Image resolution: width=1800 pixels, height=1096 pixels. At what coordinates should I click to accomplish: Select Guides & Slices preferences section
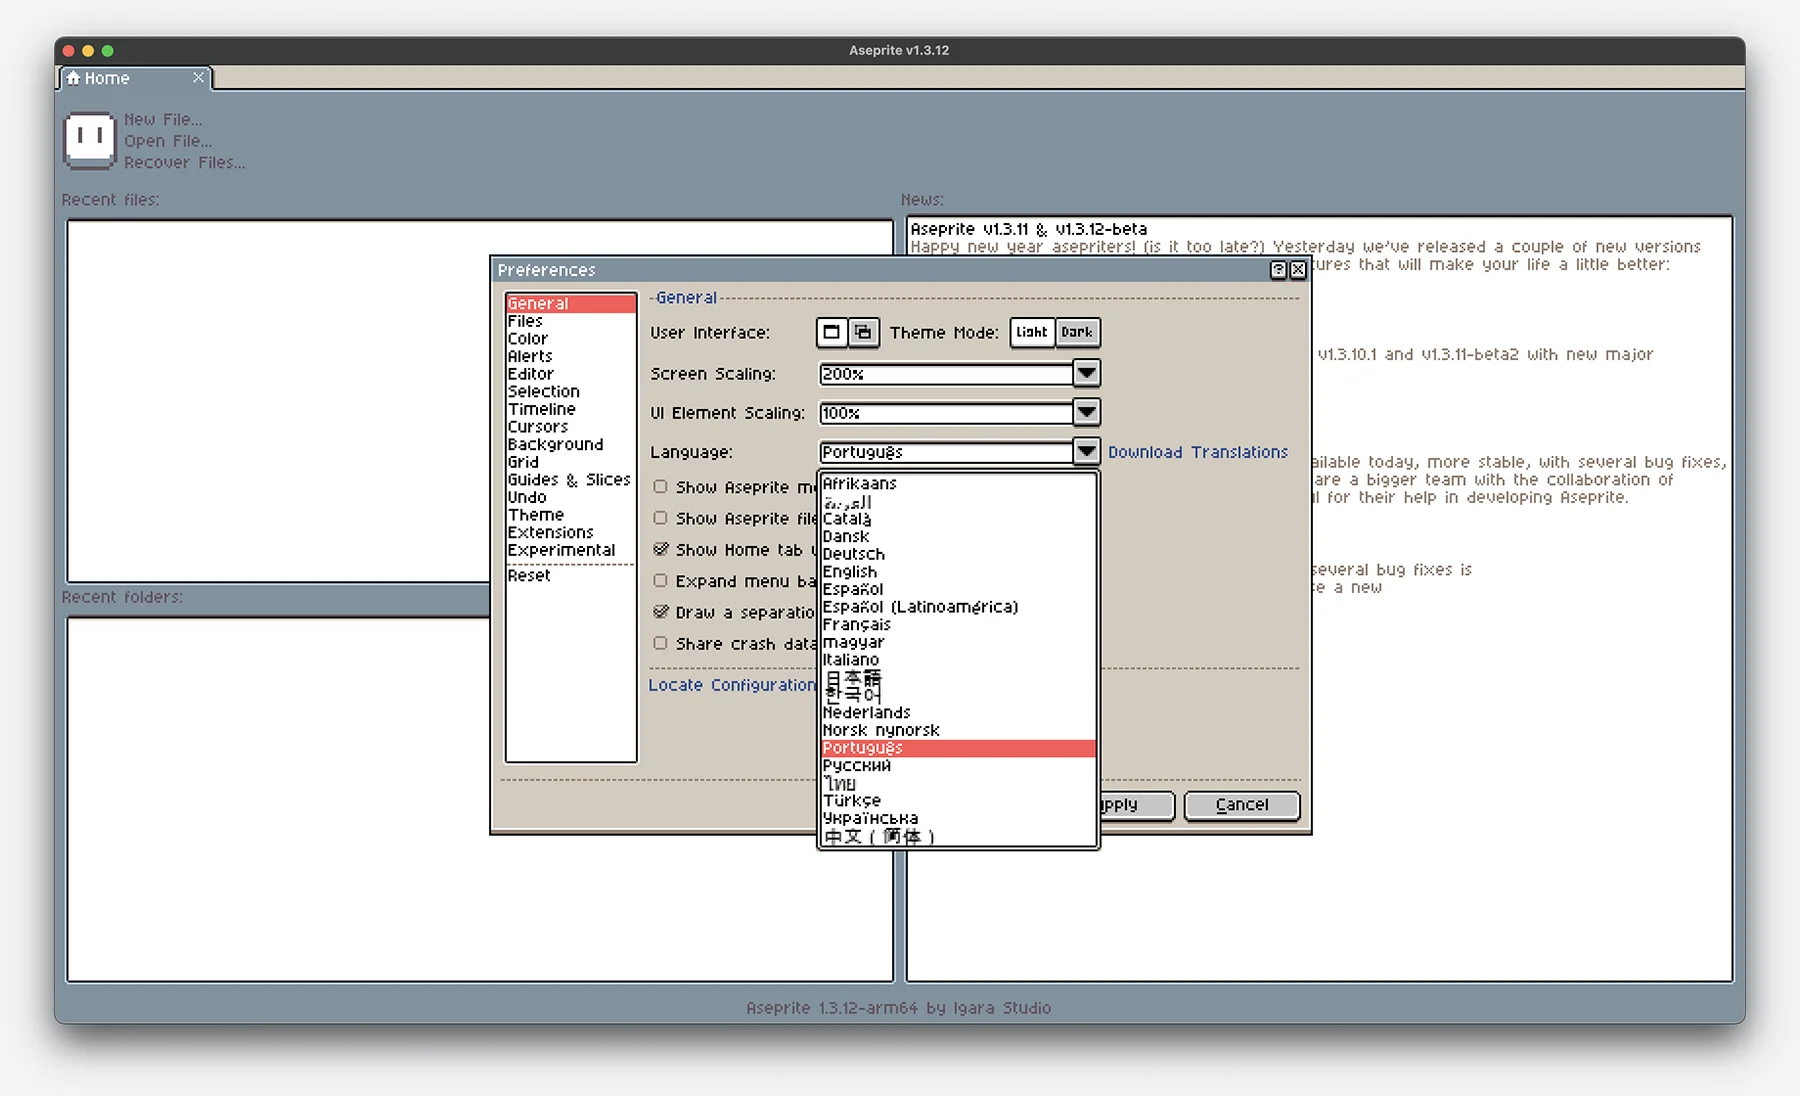coord(571,480)
